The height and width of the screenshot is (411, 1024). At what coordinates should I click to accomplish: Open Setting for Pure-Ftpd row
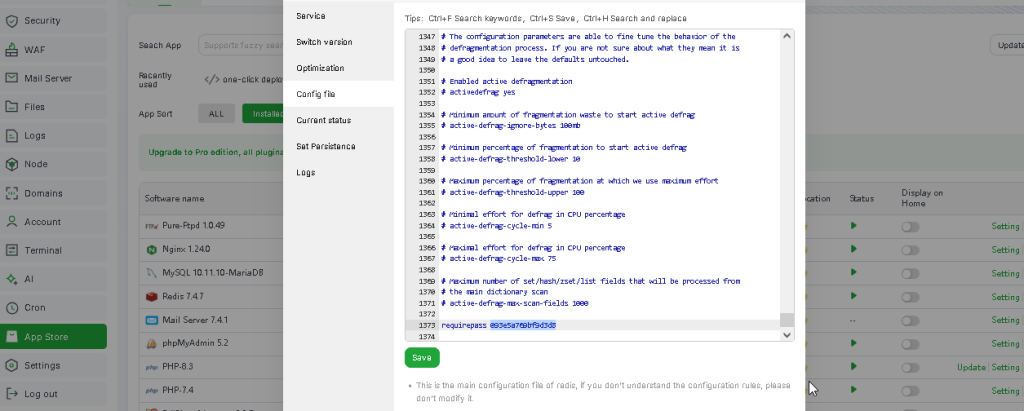tap(1005, 227)
